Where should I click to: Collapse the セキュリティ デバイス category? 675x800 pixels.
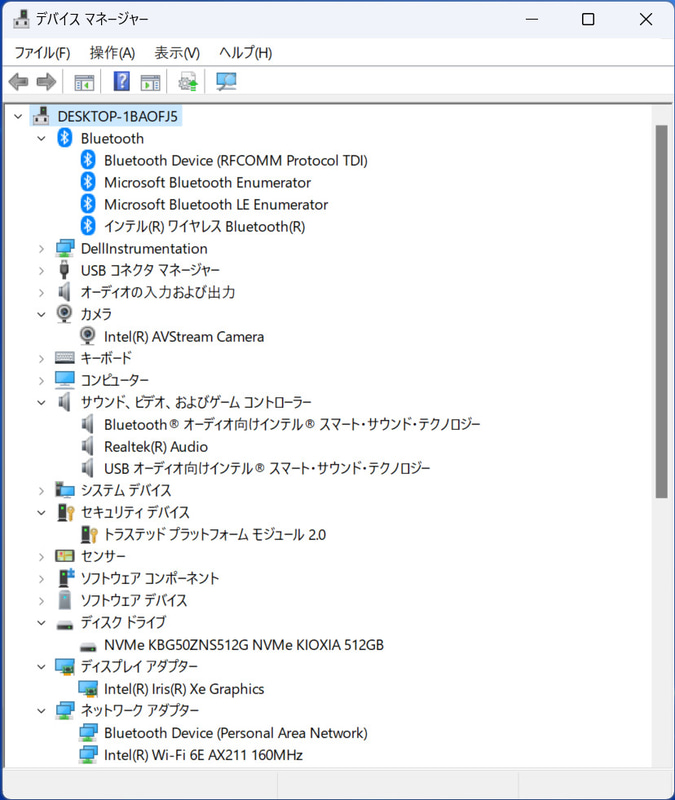41,513
